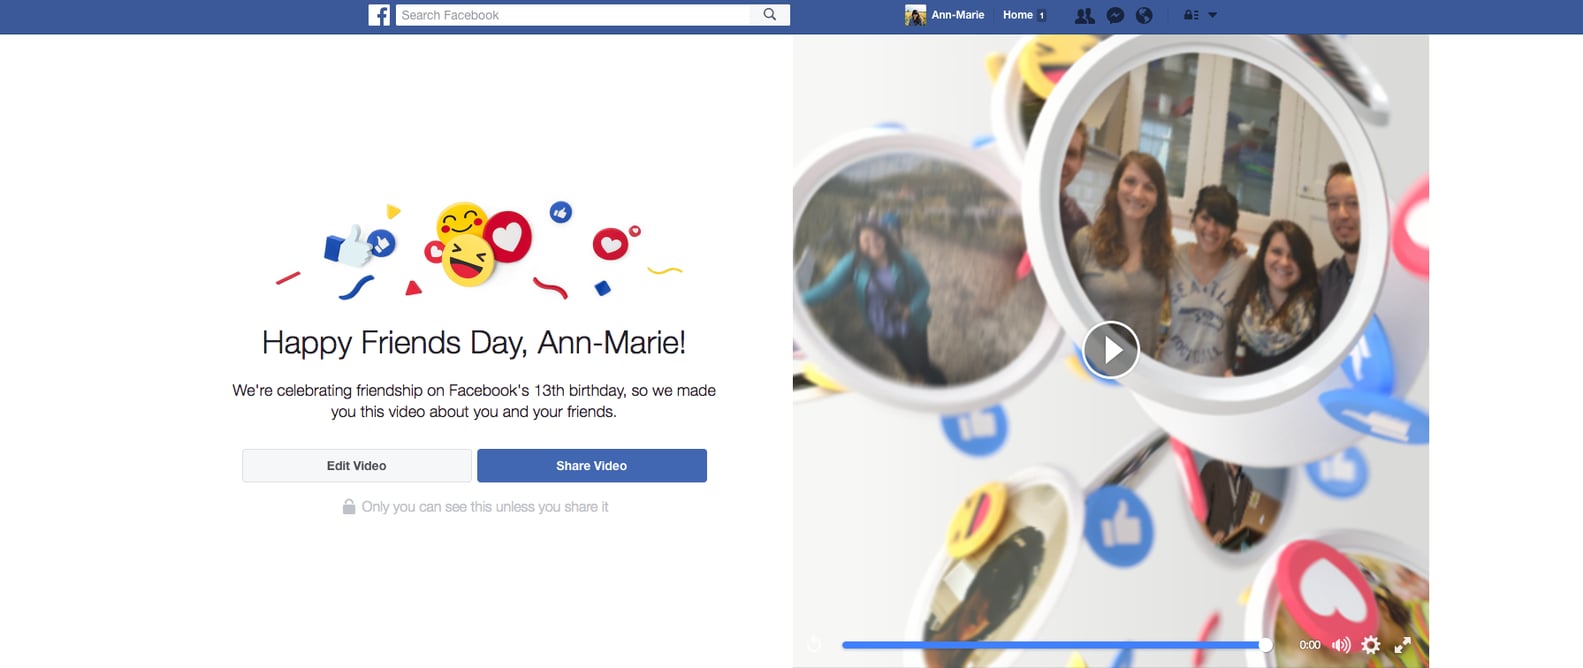Click the search magnifier button
This screenshot has height=668, width=1583.
(x=770, y=15)
